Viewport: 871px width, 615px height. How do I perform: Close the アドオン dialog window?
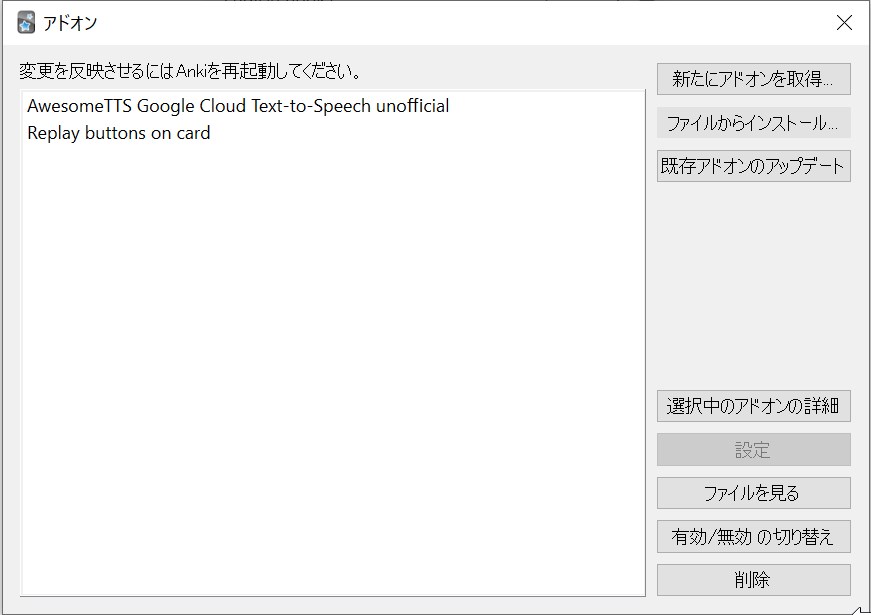tap(844, 23)
